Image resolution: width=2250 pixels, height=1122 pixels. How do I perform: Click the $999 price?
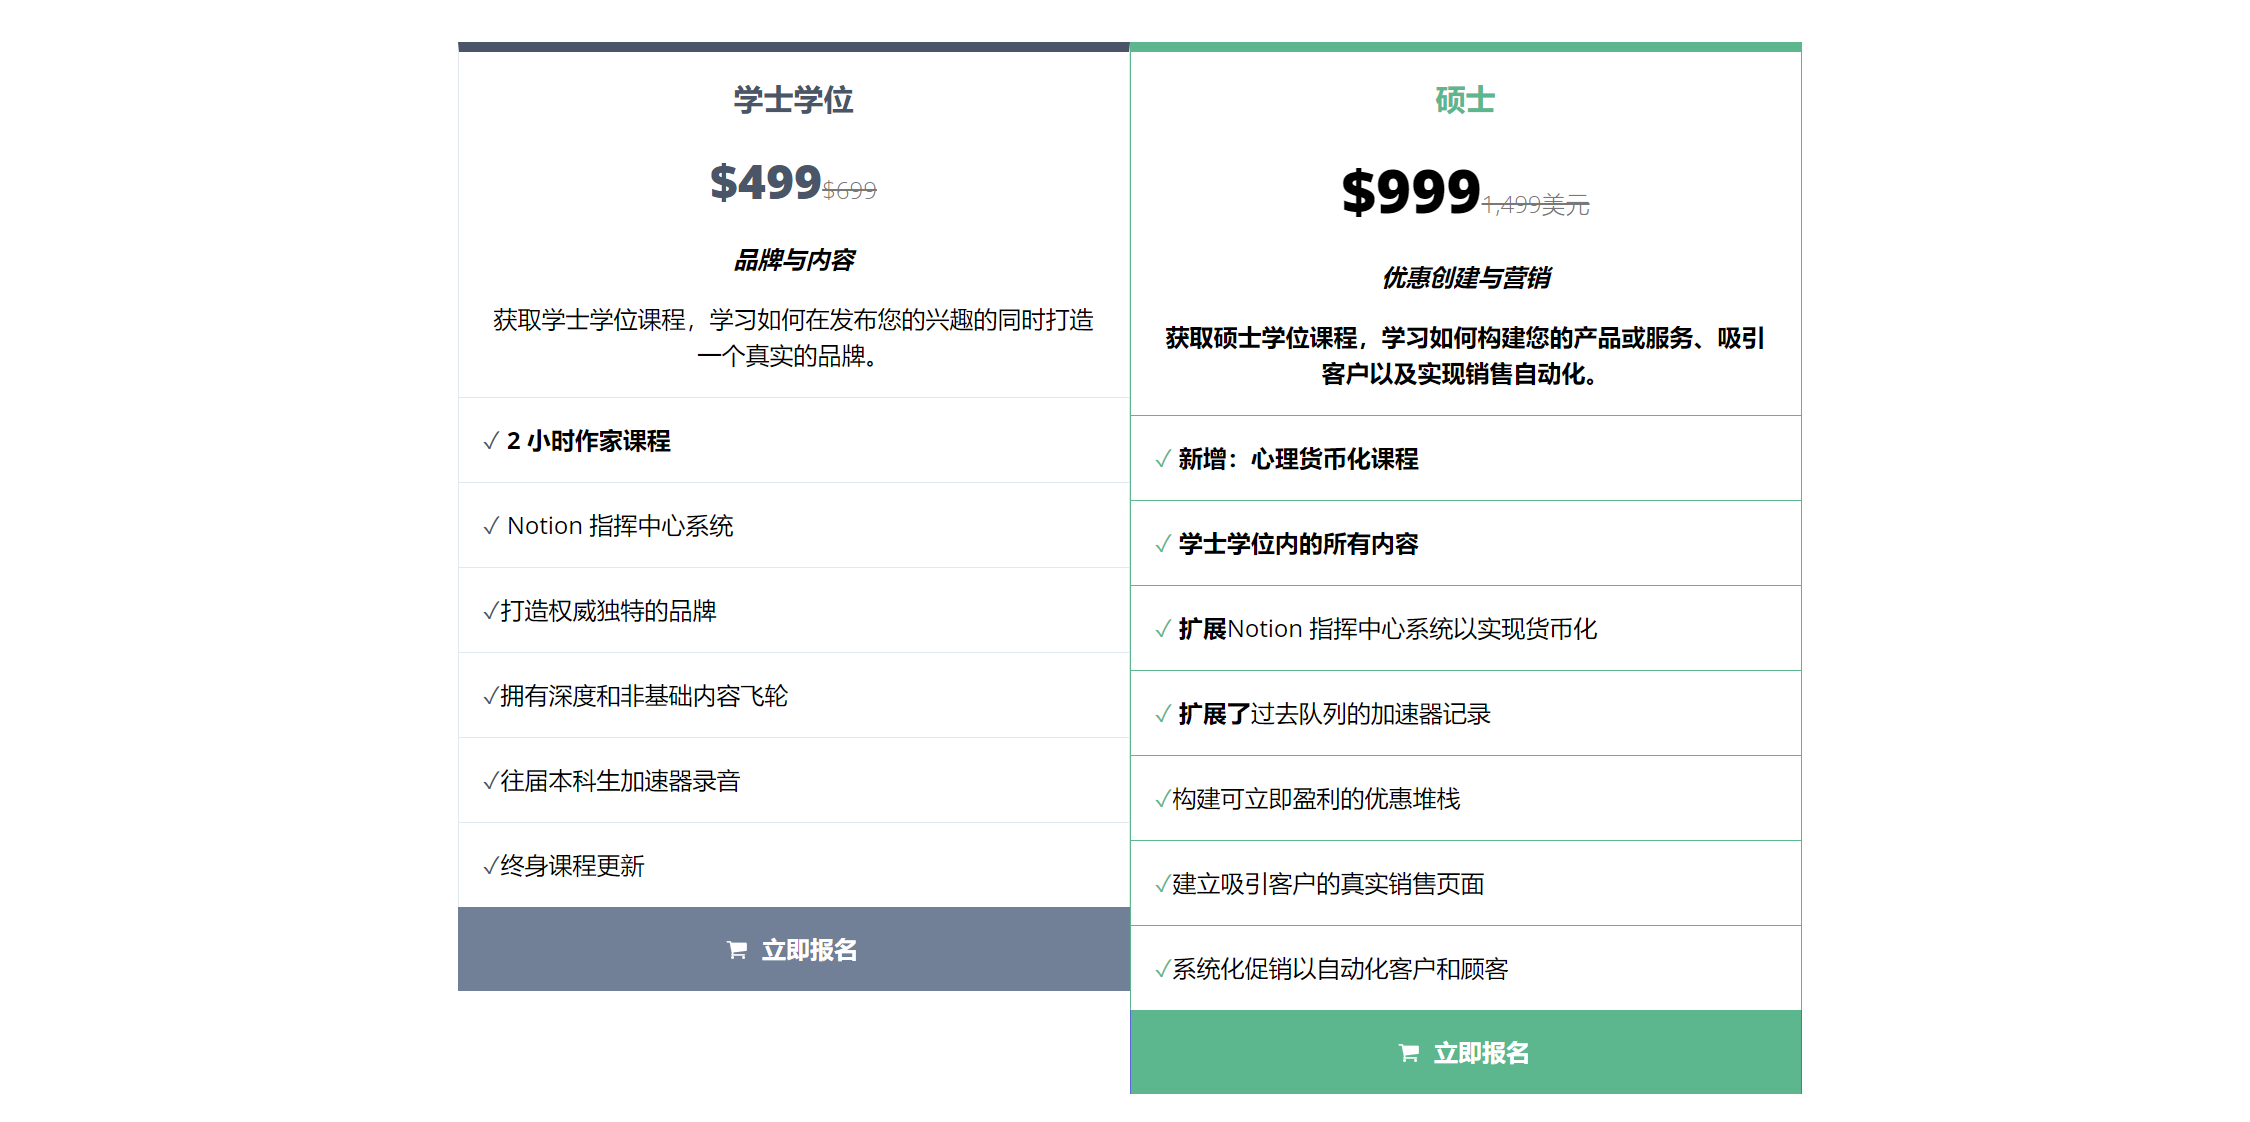click(1410, 192)
